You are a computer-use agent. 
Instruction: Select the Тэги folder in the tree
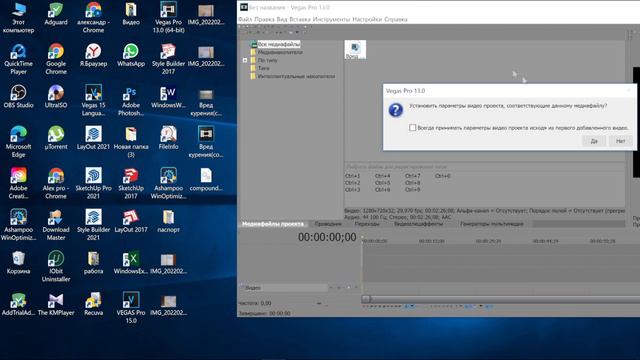tap(264, 68)
